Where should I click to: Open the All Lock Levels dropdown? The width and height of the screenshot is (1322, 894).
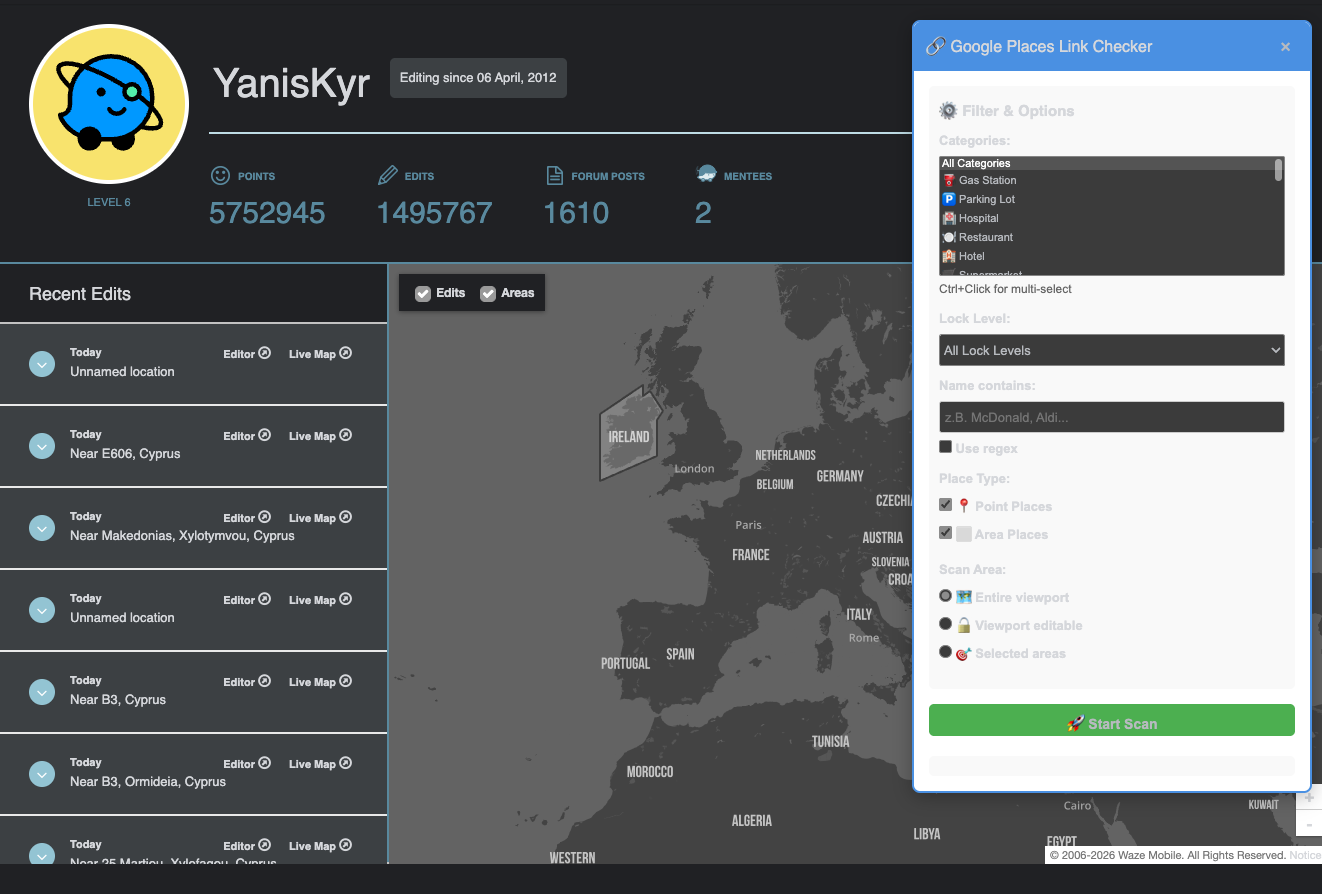click(x=1111, y=350)
